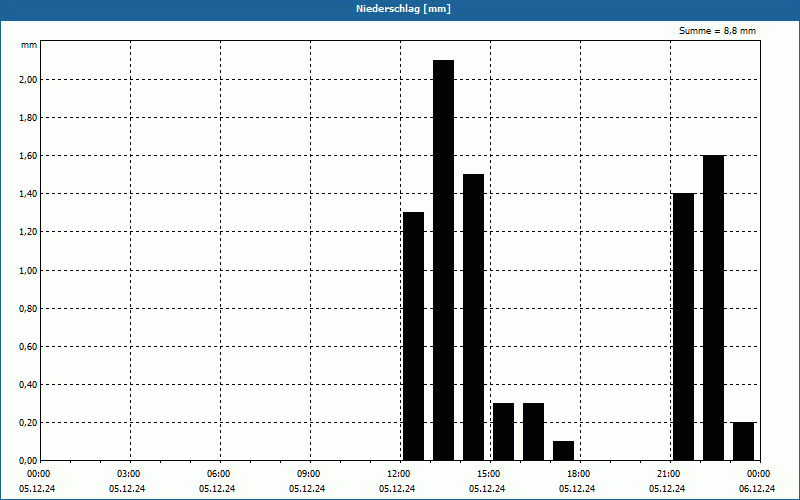
Task: Click the 21:00 x-axis time label
Action: tap(670, 474)
